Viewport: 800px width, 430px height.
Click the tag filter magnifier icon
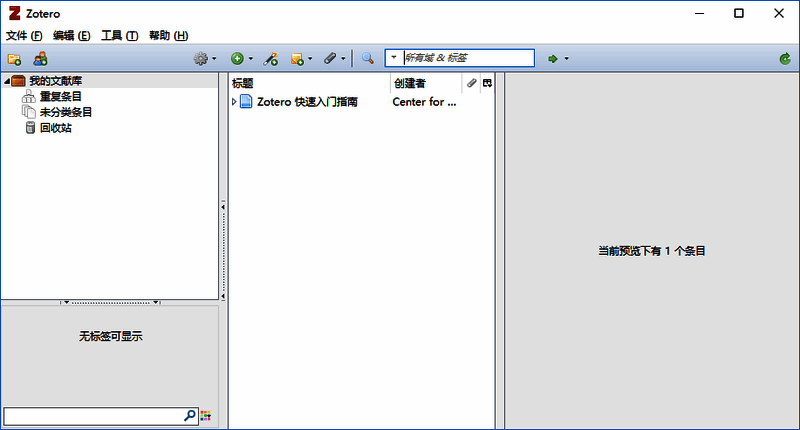[x=189, y=416]
